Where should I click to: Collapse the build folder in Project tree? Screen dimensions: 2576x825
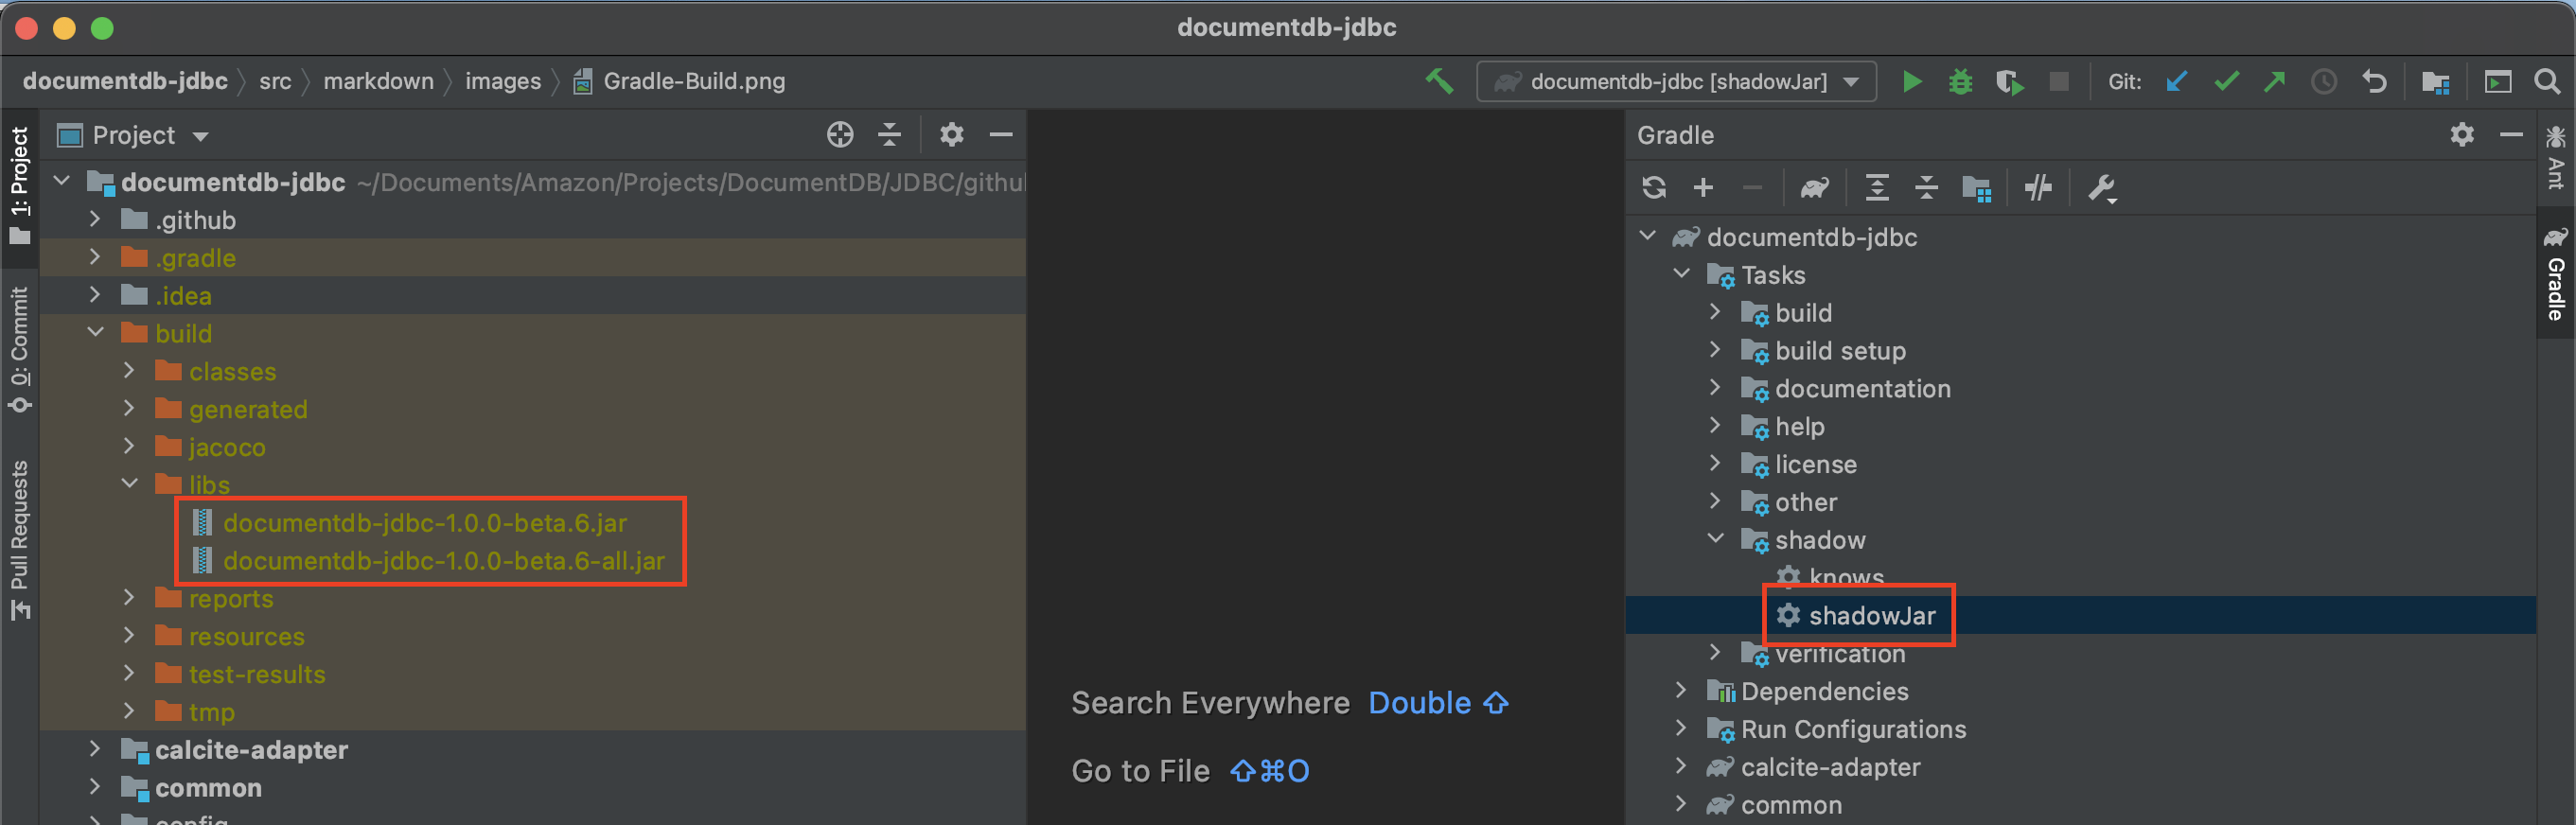click(x=95, y=332)
